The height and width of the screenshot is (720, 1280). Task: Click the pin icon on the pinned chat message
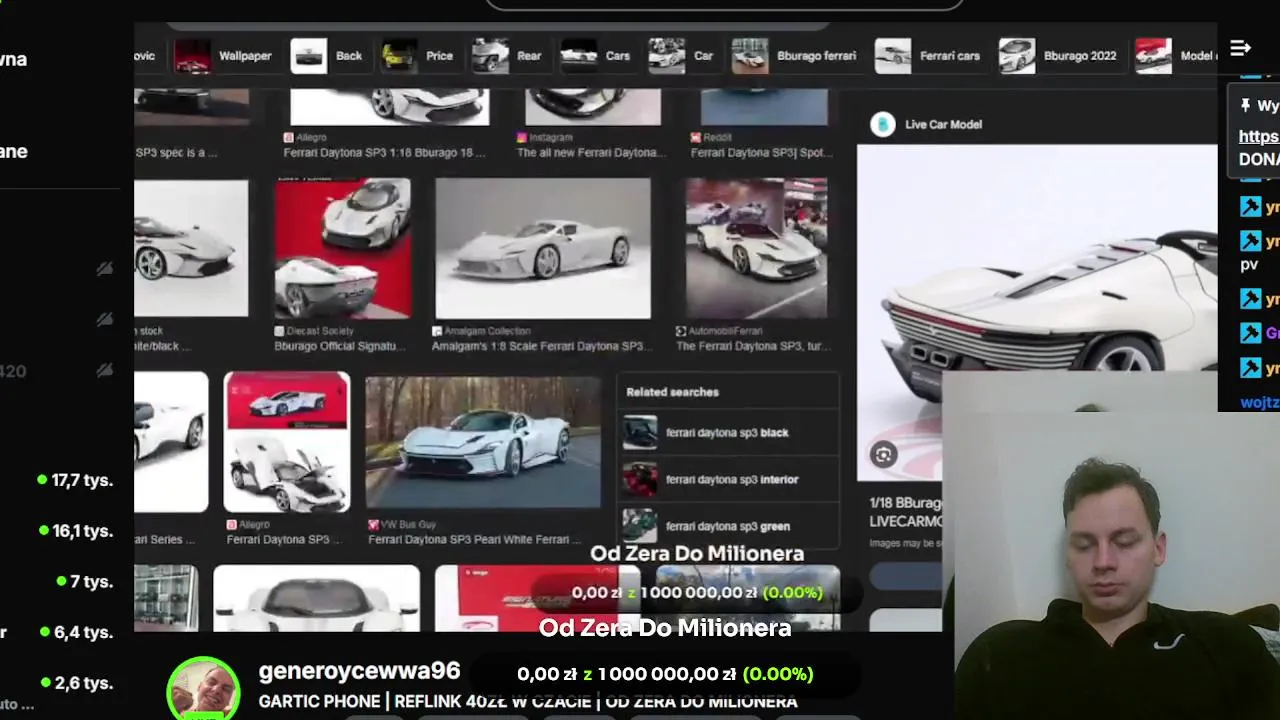point(1245,105)
